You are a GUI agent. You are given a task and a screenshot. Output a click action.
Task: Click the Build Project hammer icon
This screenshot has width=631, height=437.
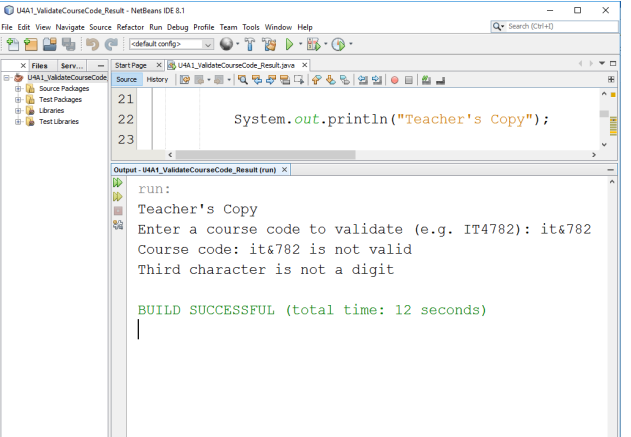point(250,44)
